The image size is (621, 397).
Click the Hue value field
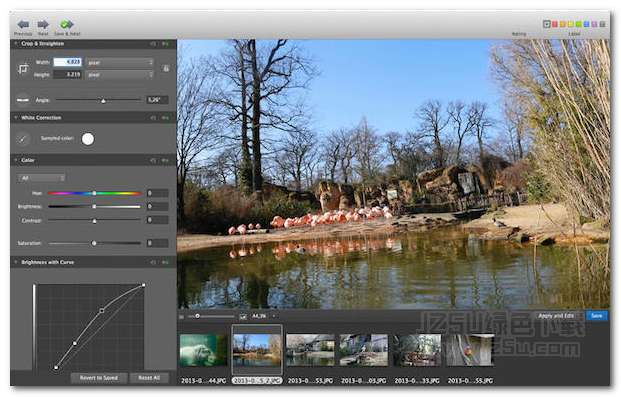pos(157,193)
